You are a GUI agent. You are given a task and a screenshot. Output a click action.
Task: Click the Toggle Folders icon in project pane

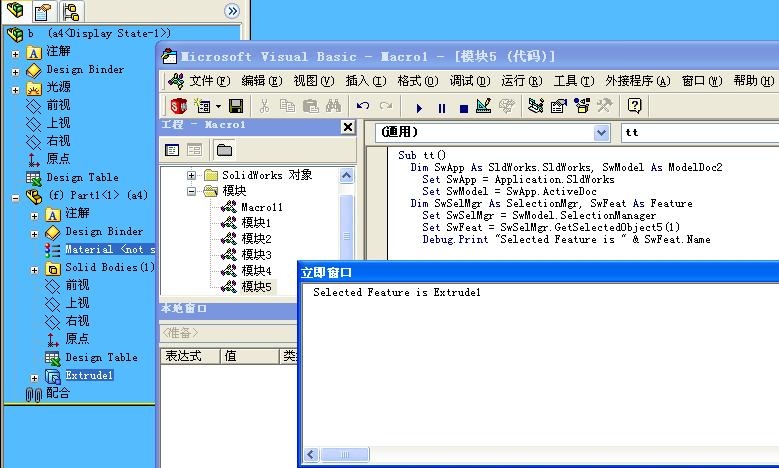coord(224,150)
